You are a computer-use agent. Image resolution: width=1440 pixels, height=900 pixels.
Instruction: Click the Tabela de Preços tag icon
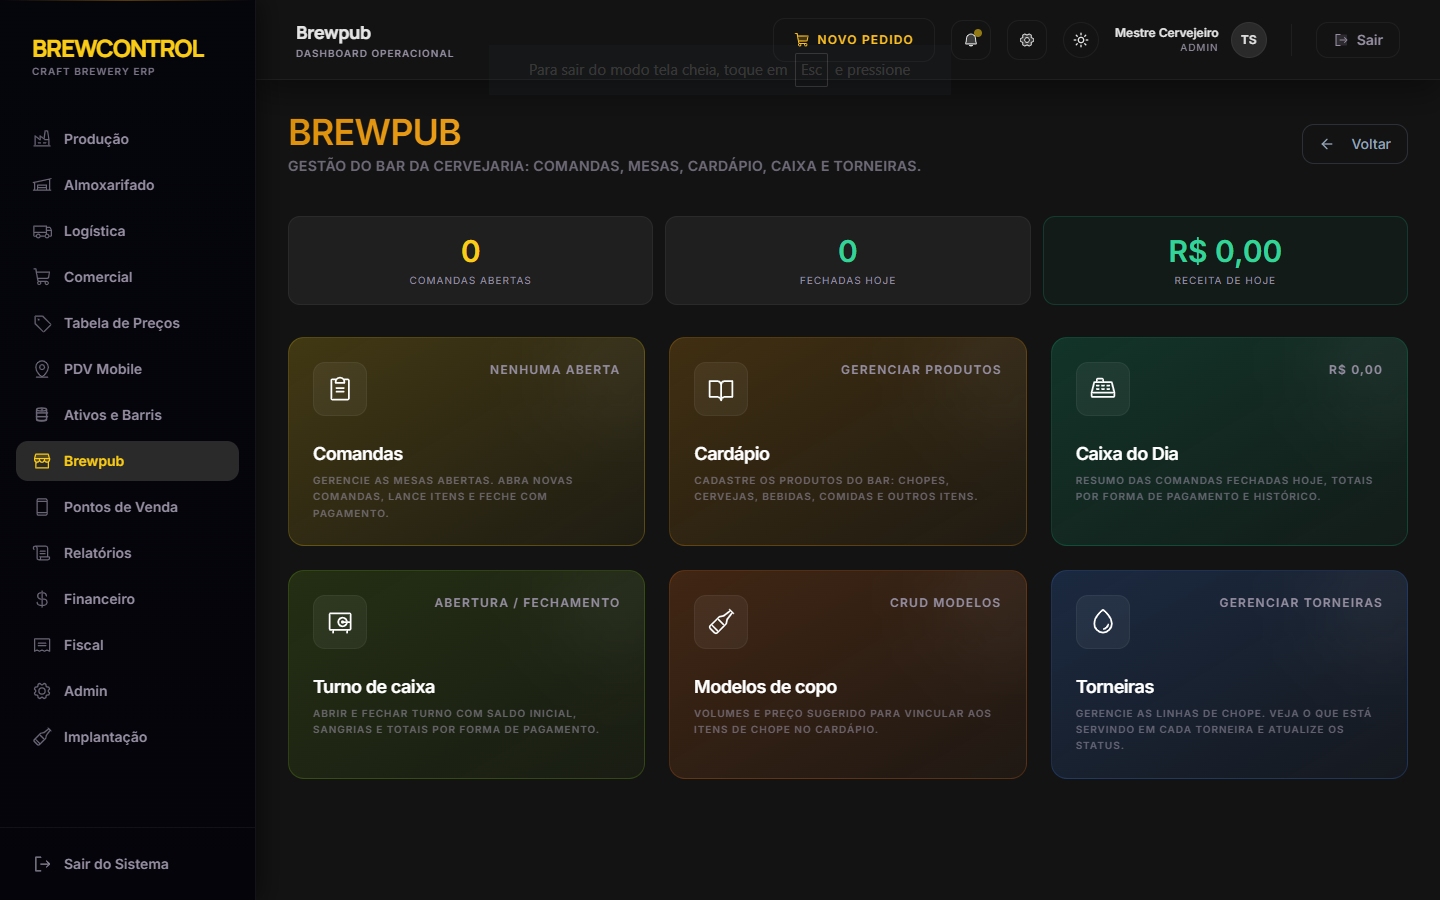point(42,323)
